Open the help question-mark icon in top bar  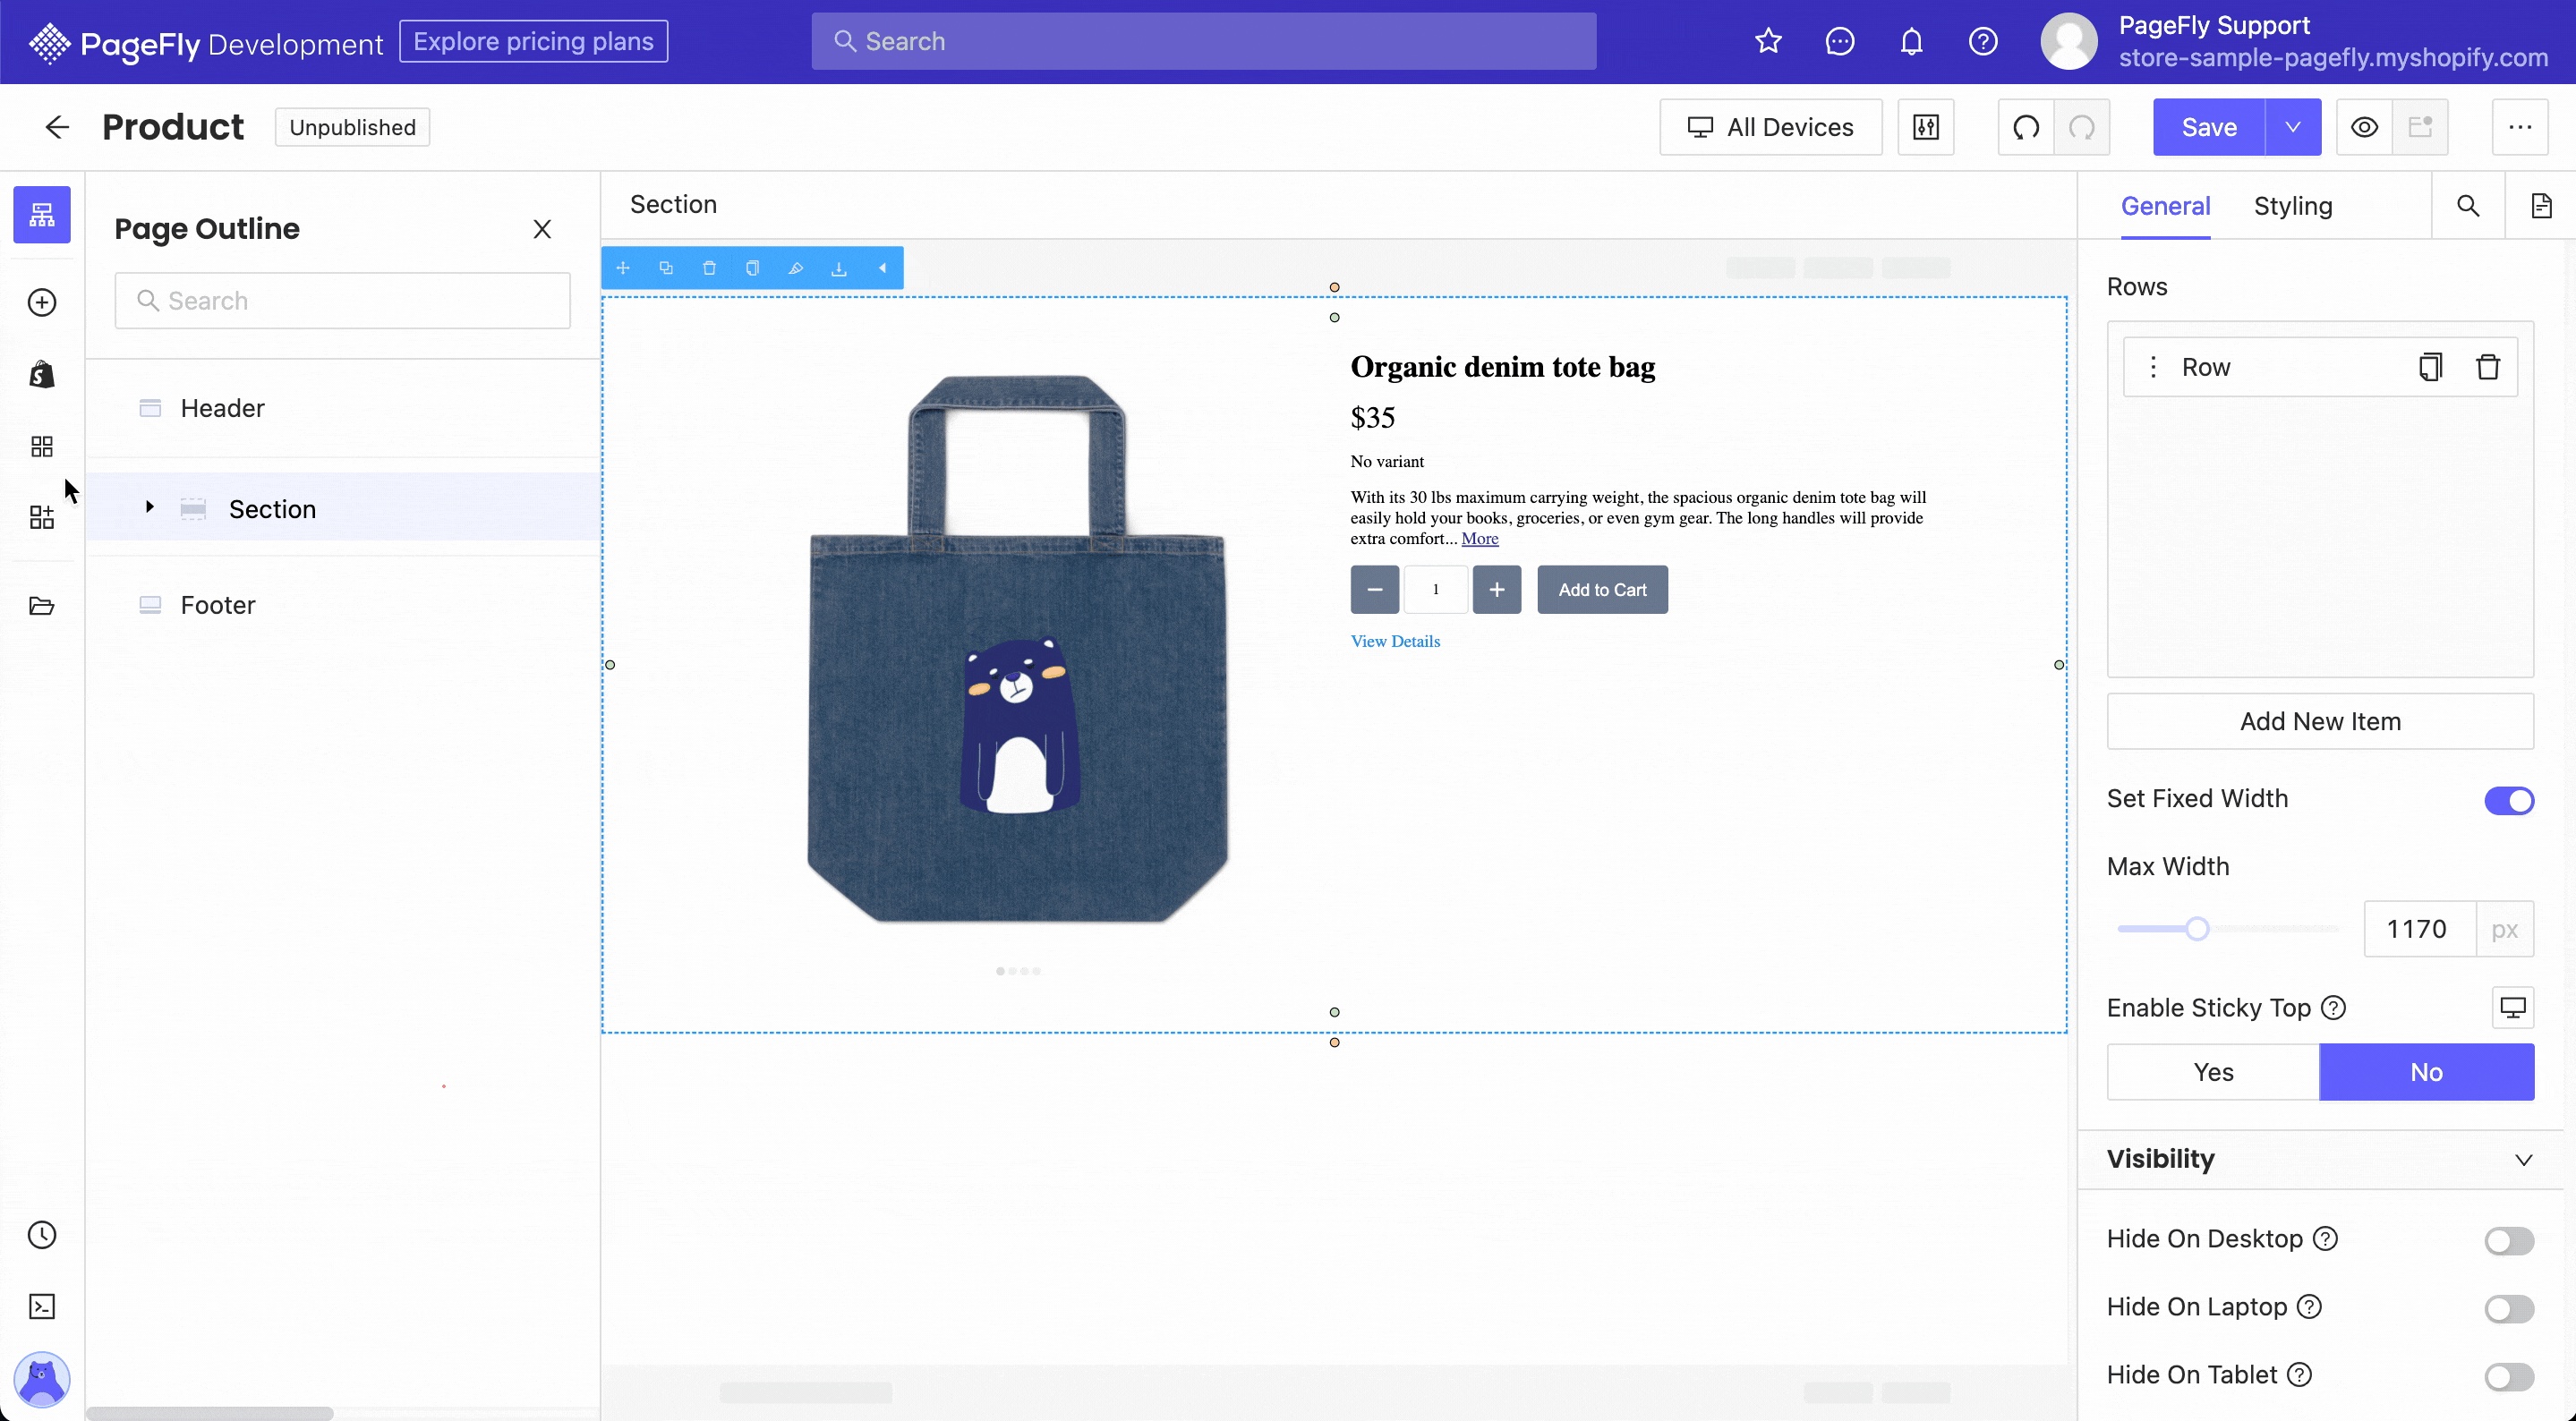click(x=1983, y=41)
